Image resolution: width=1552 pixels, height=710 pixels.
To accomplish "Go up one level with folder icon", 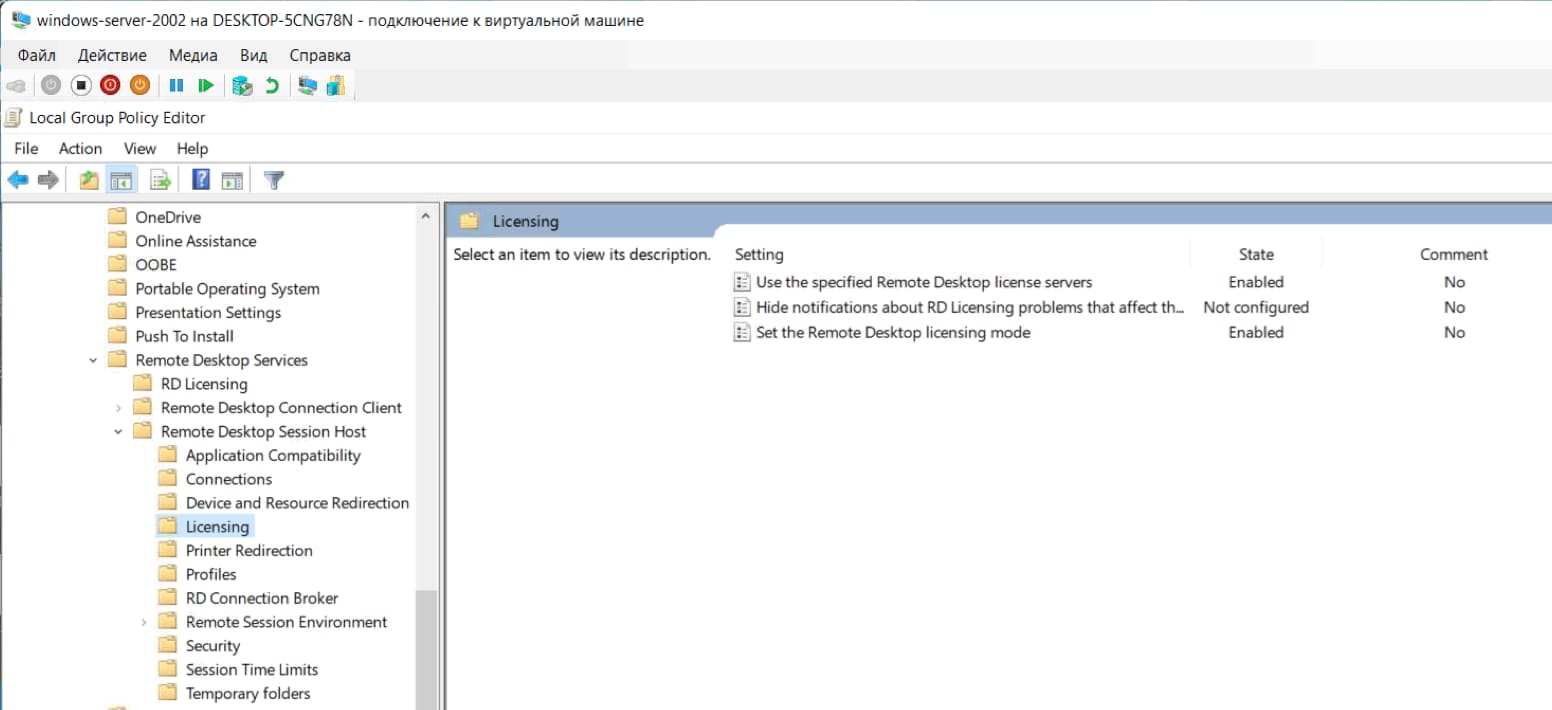I will point(90,180).
